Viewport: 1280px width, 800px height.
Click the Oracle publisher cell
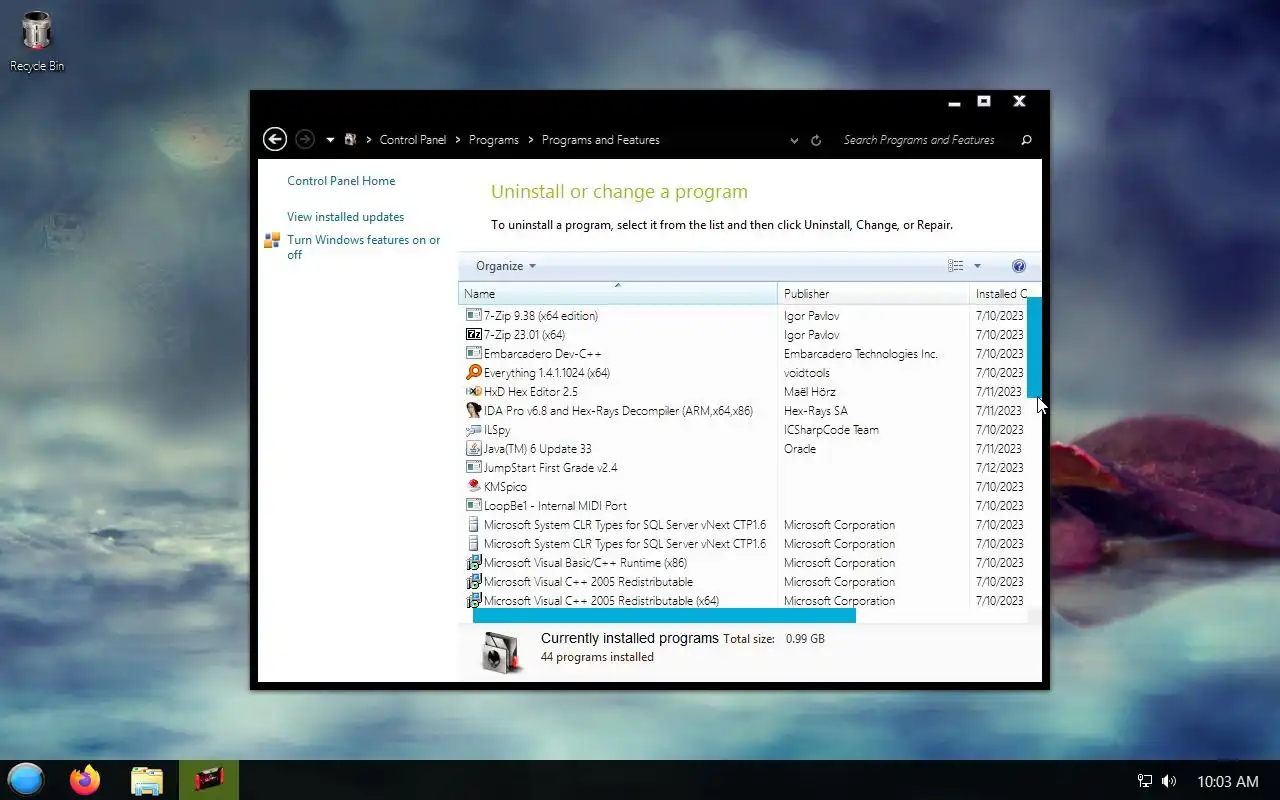click(800, 449)
